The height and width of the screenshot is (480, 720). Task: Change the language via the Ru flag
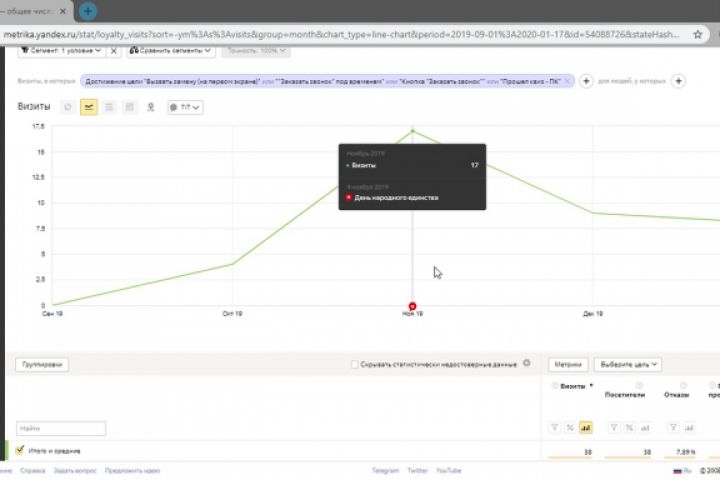pyautogui.click(x=682, y=471)
